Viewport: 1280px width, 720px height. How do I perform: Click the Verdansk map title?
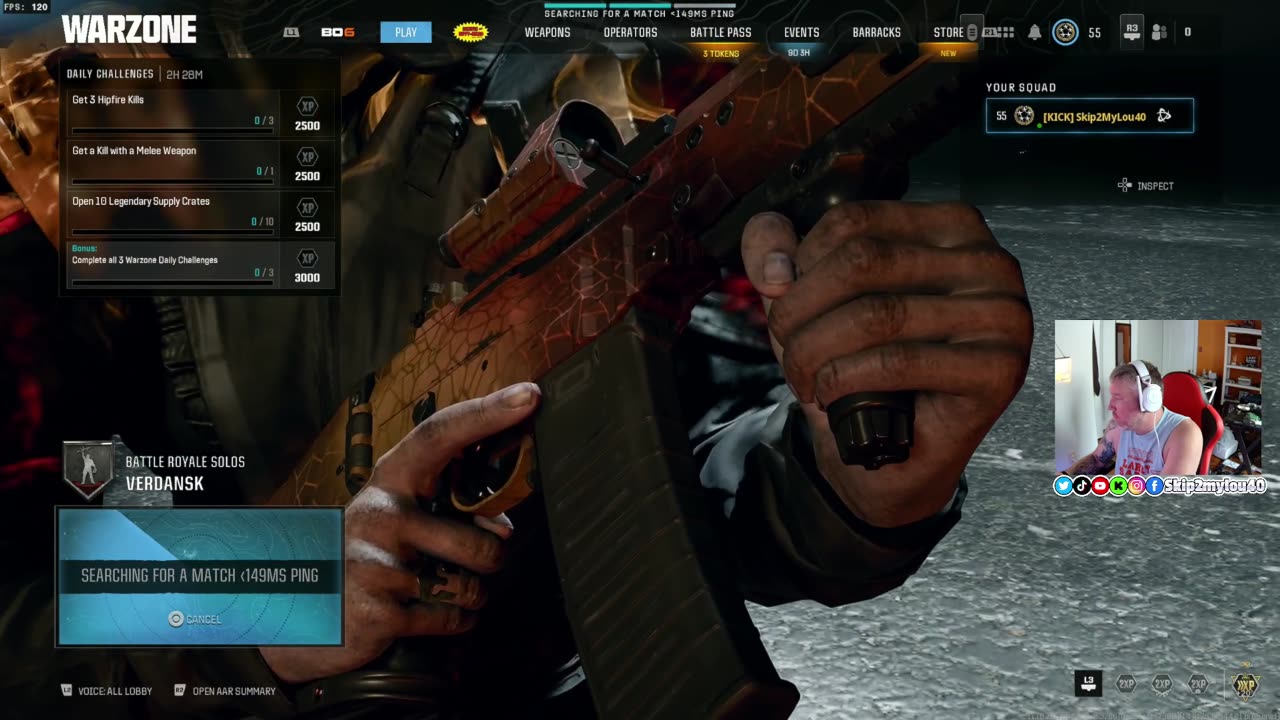pyautogui.click(x=165, y=484)
